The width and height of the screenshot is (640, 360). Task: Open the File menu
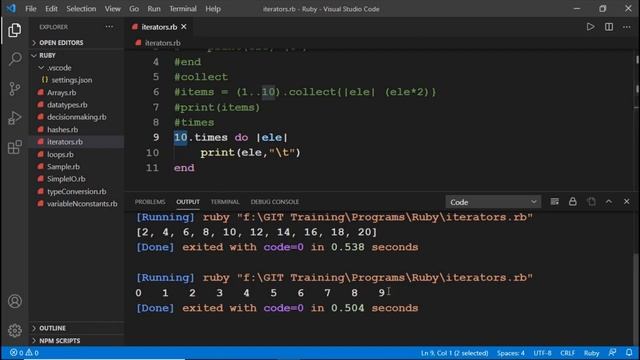31,9
